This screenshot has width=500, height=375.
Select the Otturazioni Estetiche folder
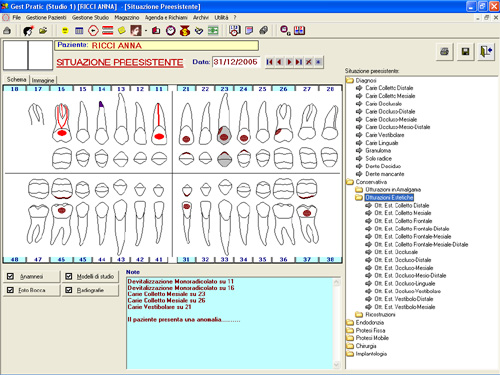tap(389, 198)
